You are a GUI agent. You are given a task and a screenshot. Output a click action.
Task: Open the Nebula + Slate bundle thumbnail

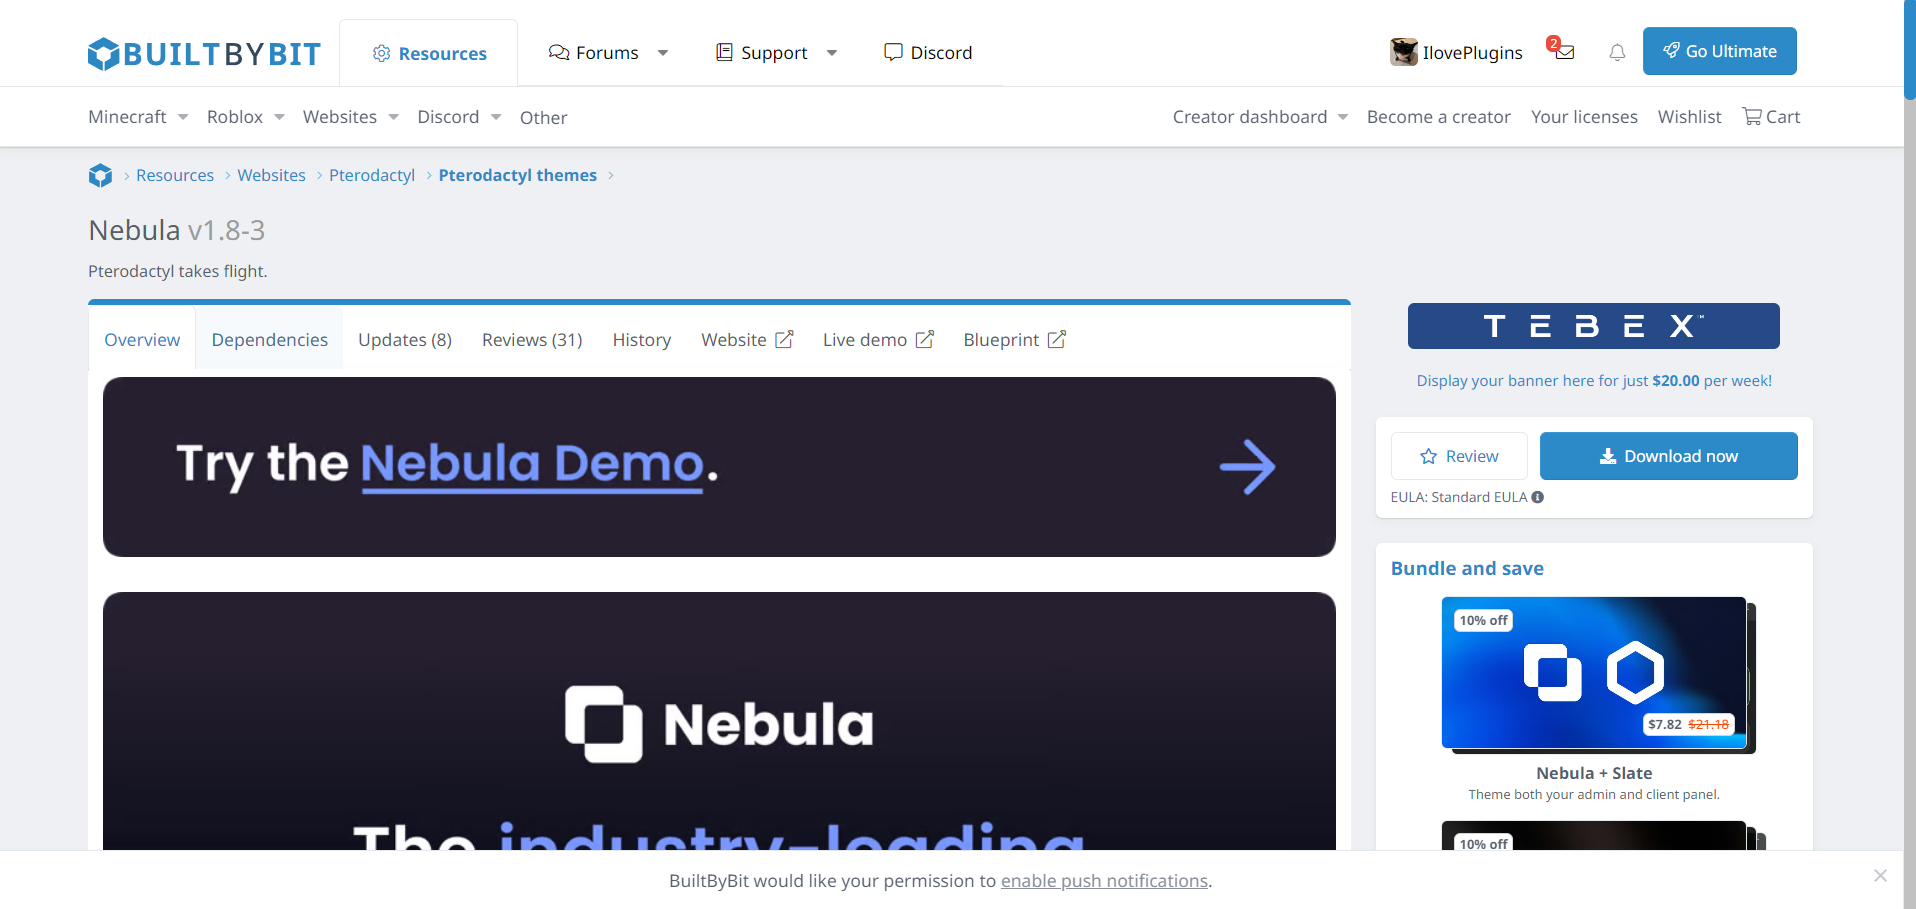click(x=1594, y=673)
